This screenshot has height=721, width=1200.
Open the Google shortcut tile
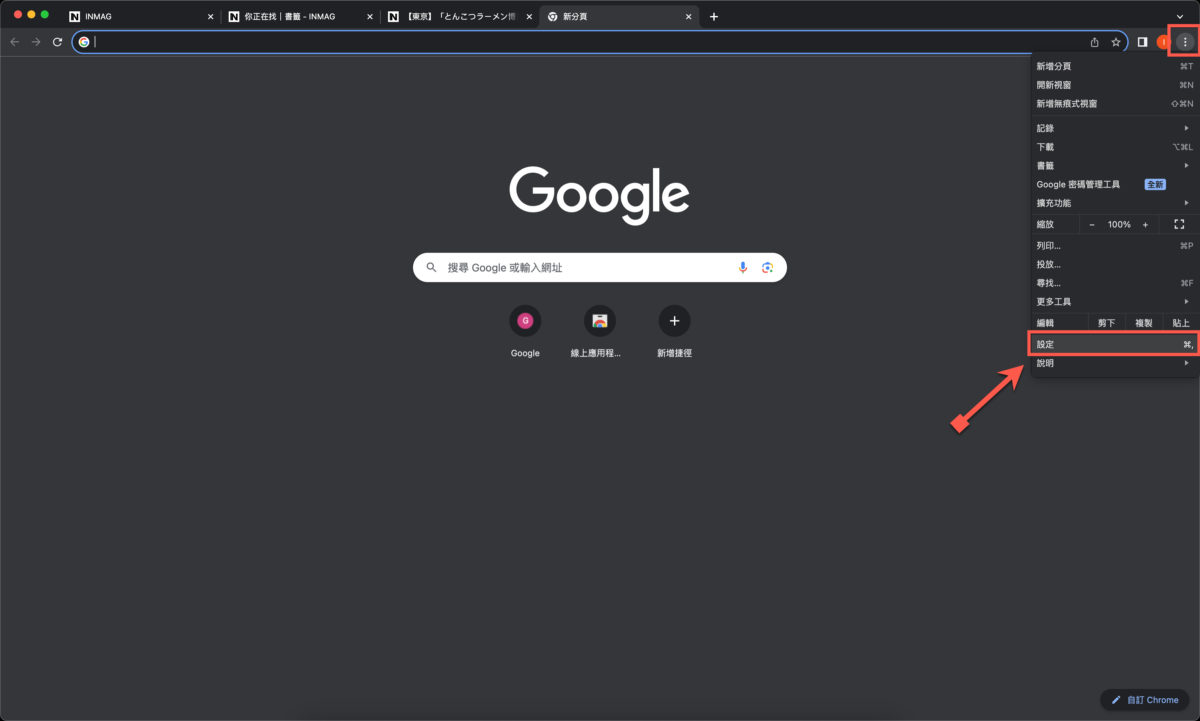coord(525,333)
